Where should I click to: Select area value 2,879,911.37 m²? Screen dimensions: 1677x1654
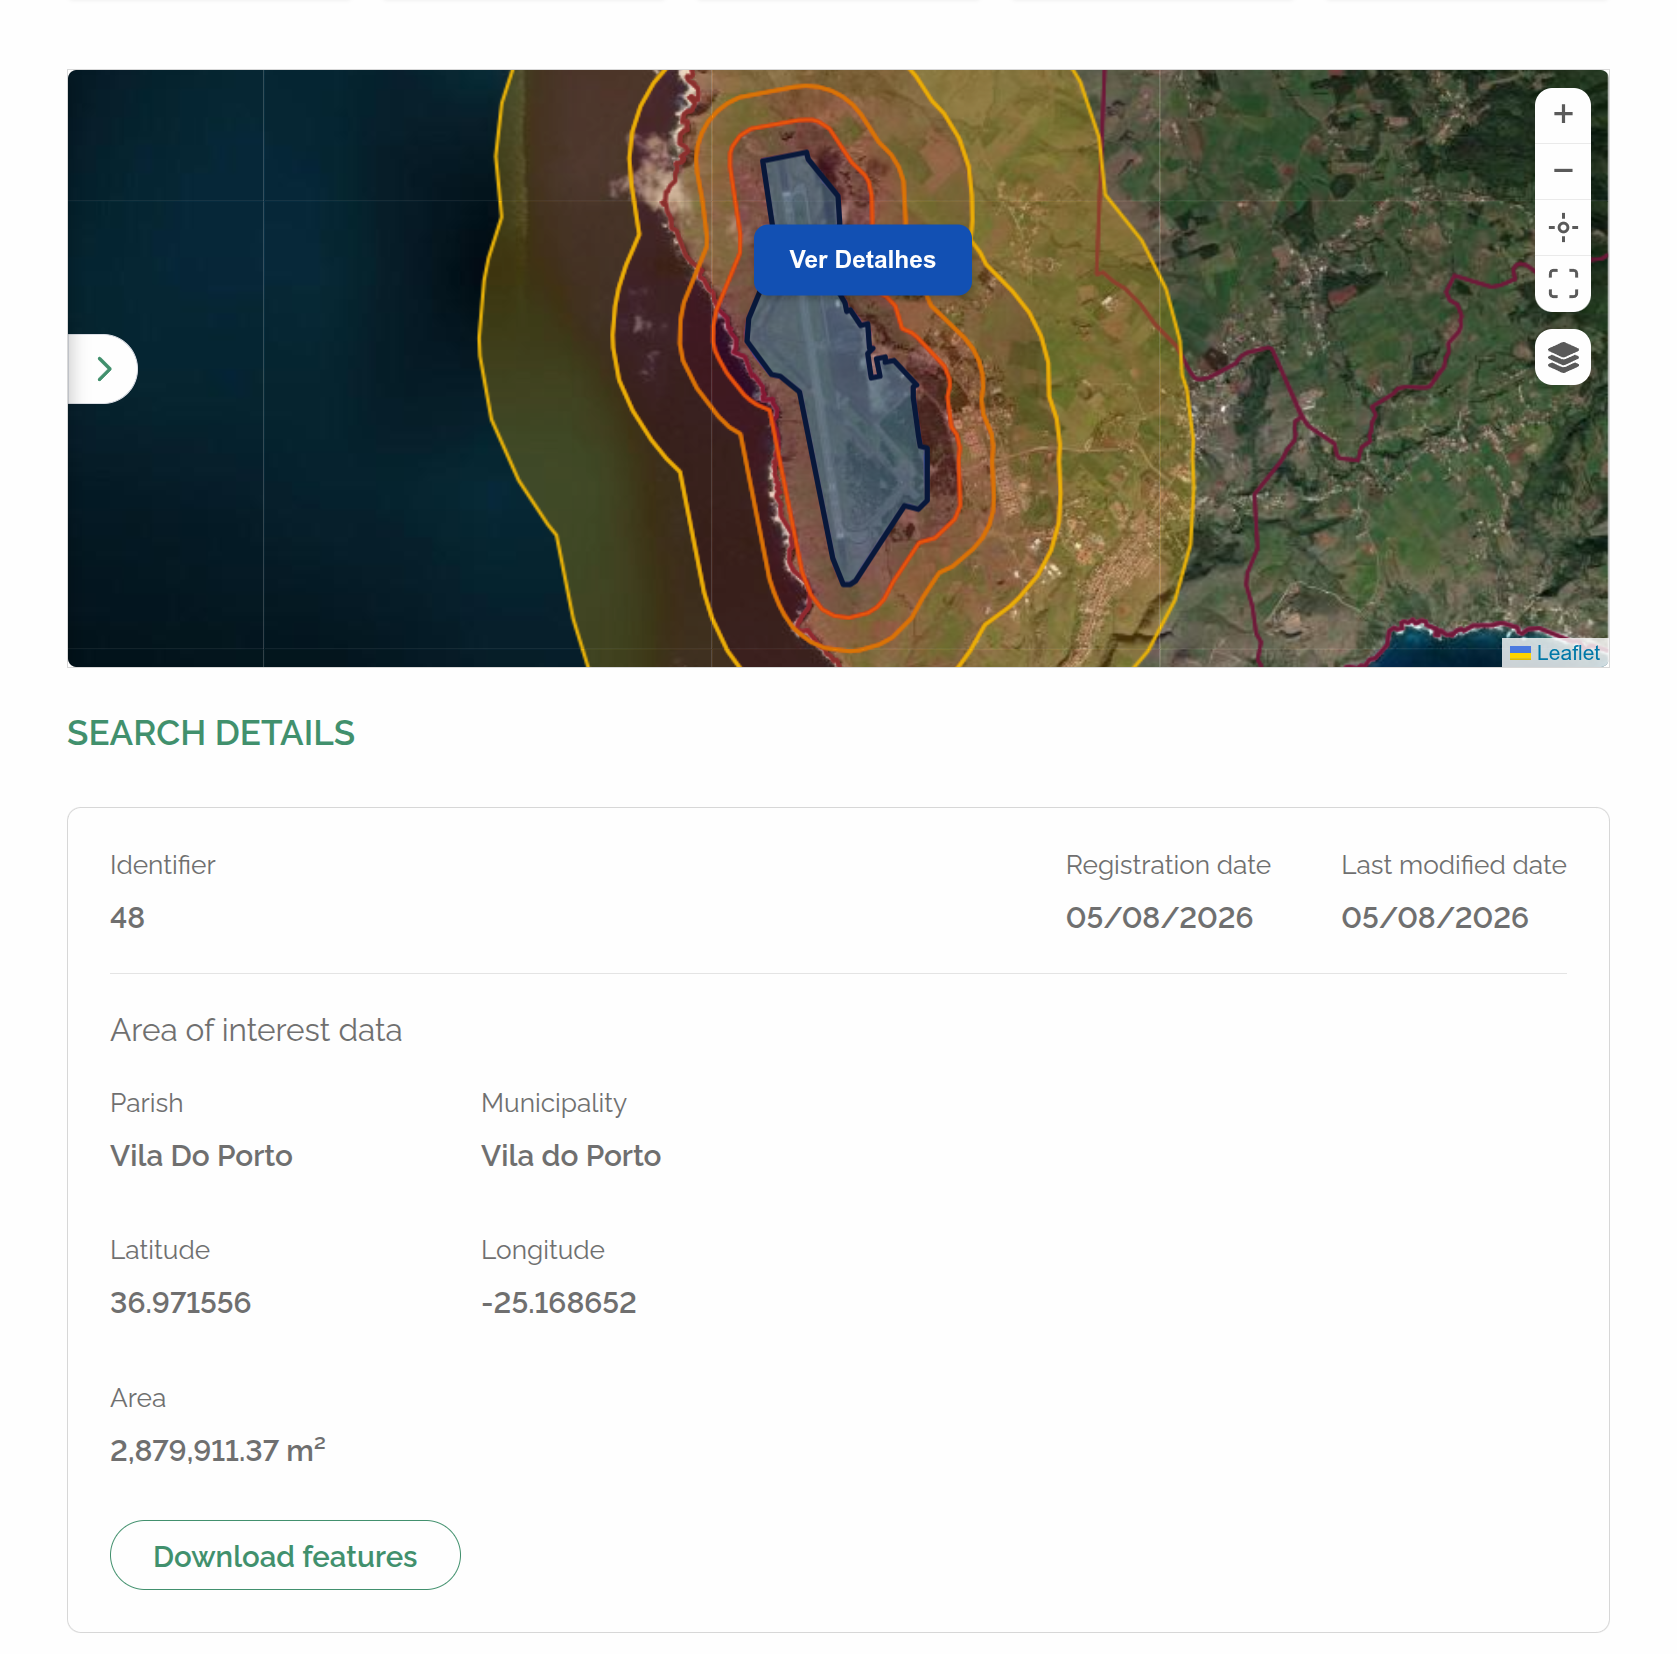218,1450
